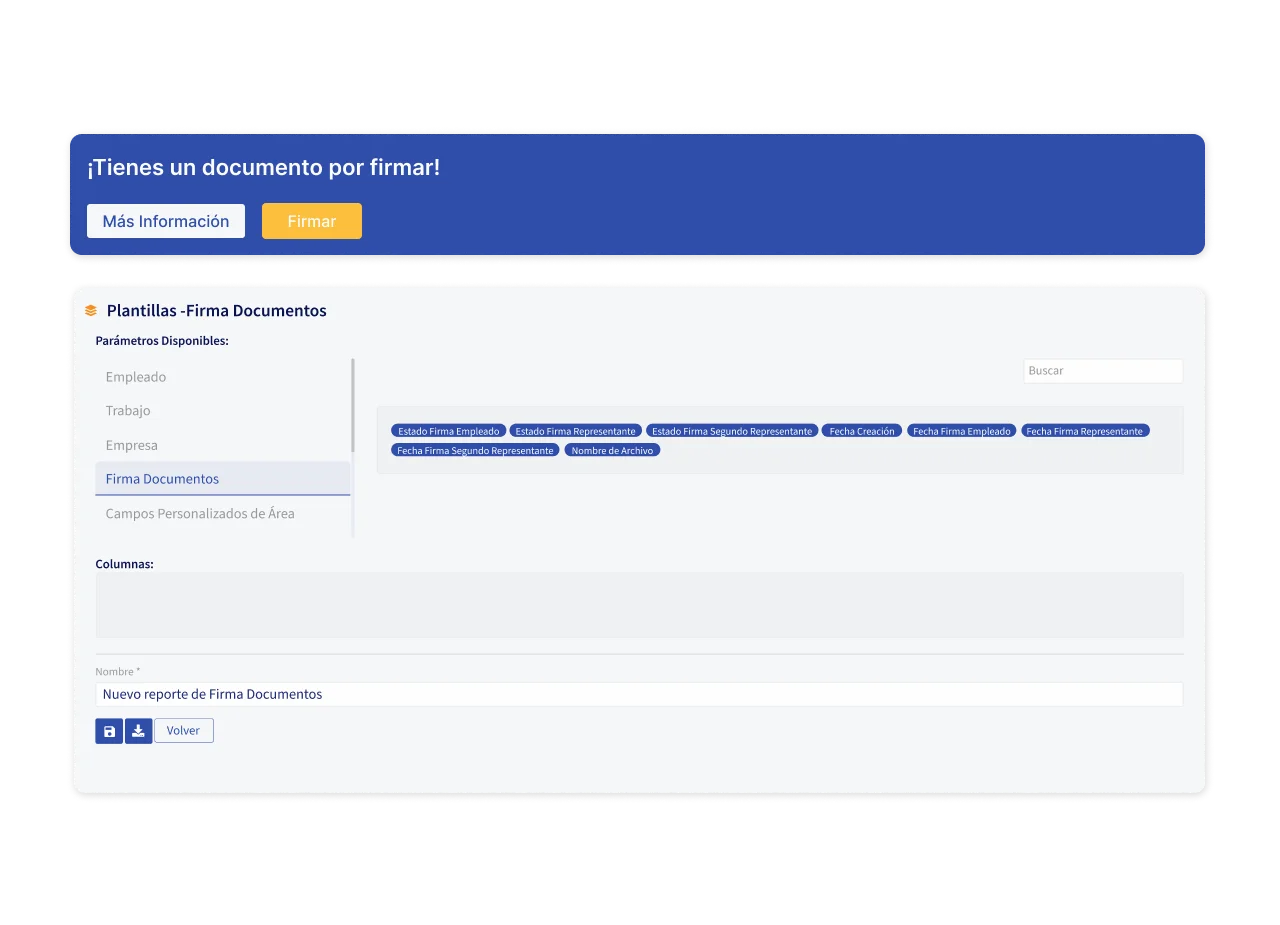
Task: Click the Buscar search field
Action: [x=1103, y=371]
